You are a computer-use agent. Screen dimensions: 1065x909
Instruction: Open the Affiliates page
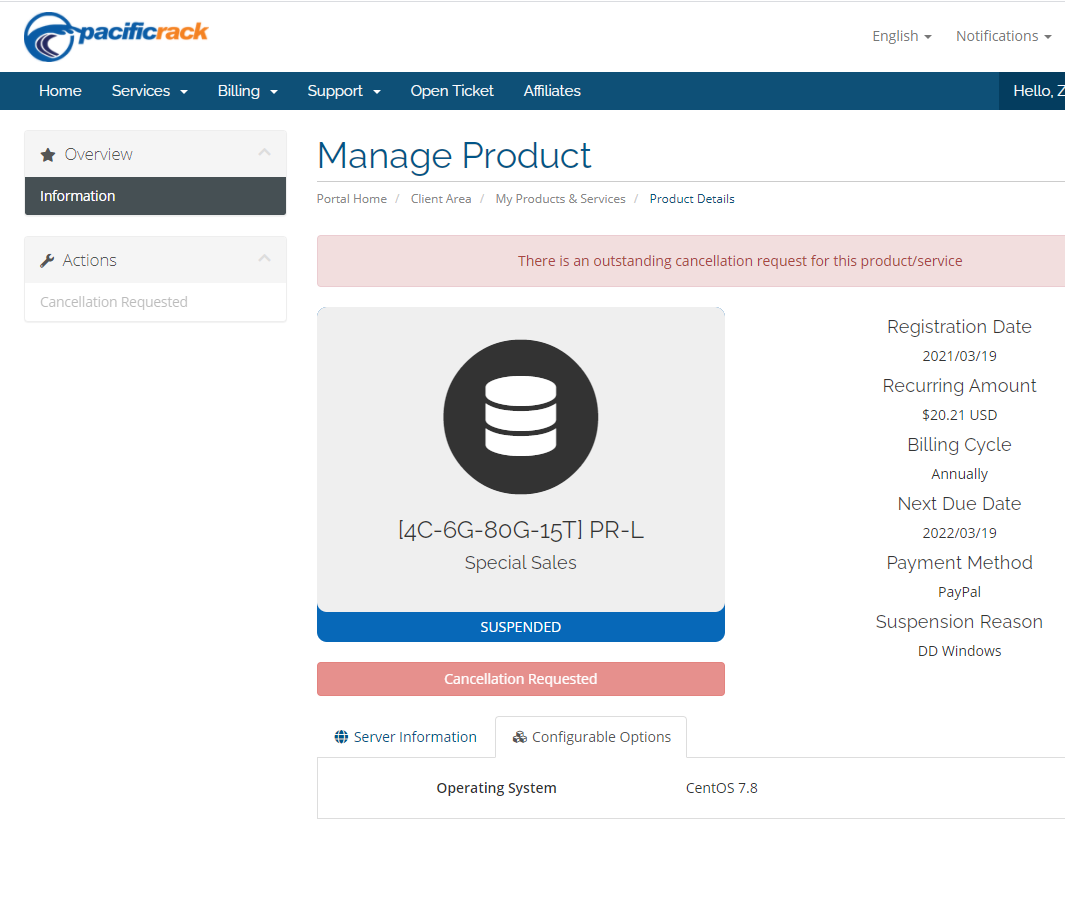(x=552, y=91)
